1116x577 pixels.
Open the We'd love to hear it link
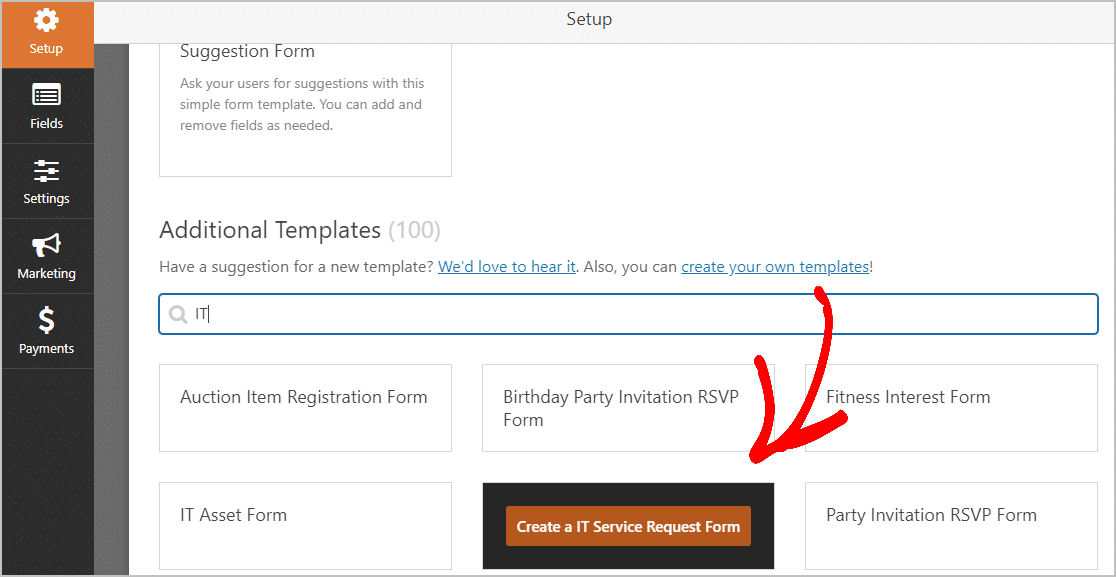click(506, 266)
